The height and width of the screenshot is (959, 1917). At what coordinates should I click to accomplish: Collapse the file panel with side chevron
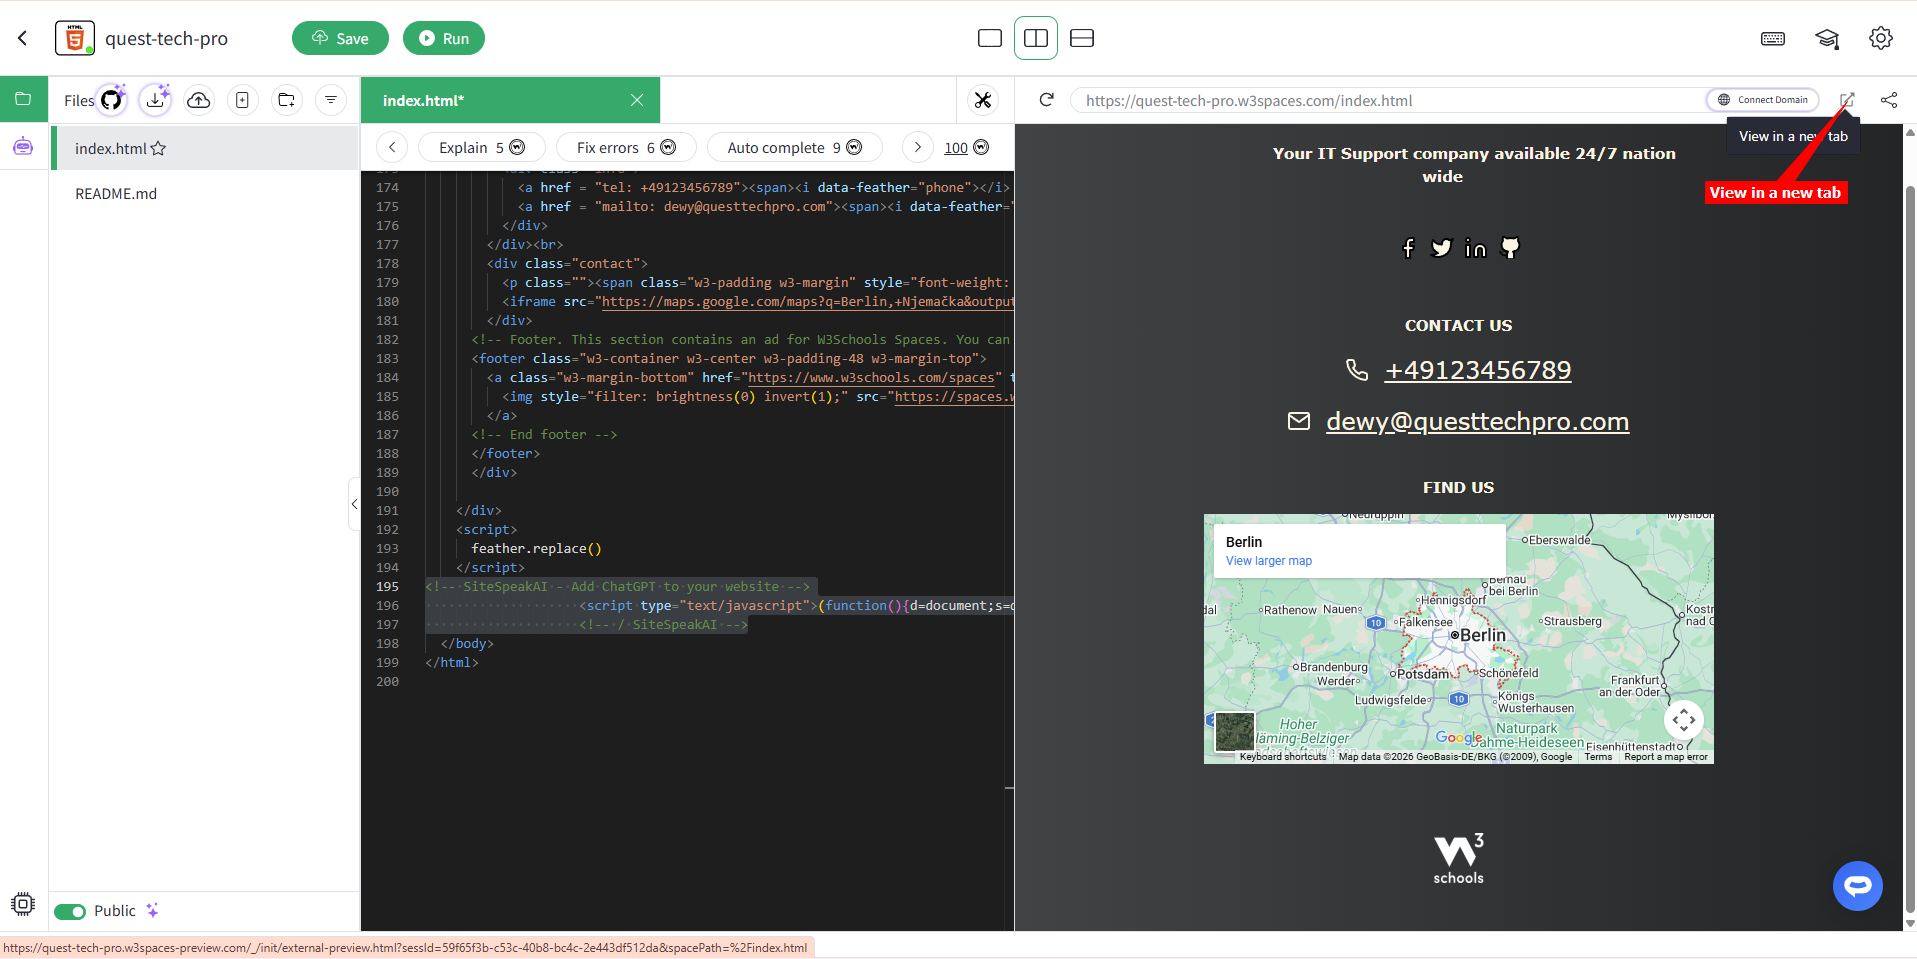point(354,504)
